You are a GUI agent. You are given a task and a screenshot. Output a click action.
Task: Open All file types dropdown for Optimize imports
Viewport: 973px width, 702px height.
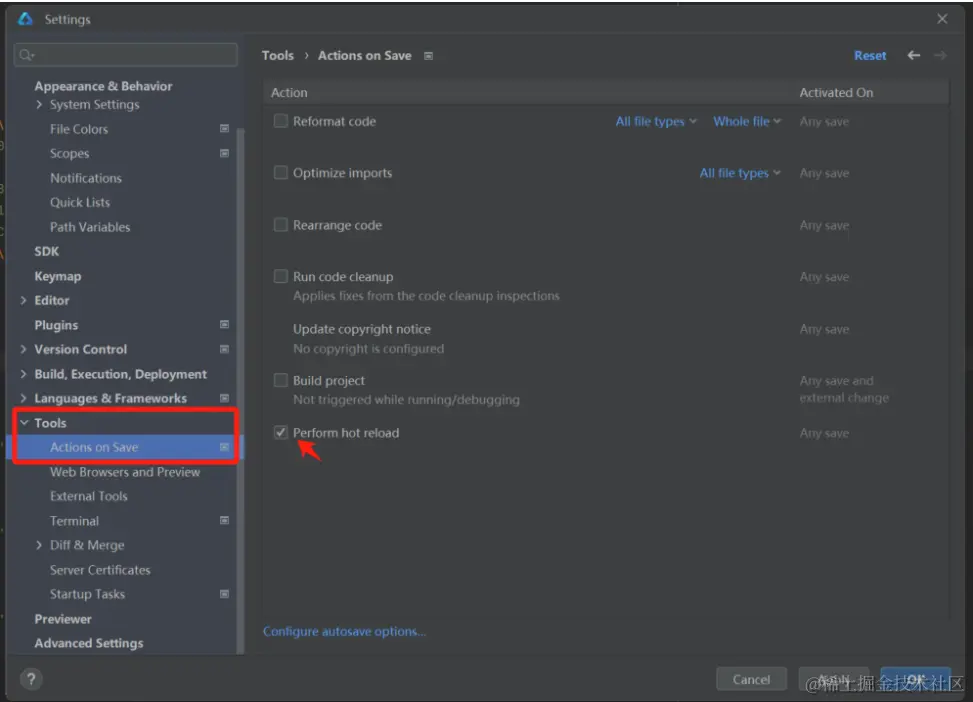coord(740,173)
